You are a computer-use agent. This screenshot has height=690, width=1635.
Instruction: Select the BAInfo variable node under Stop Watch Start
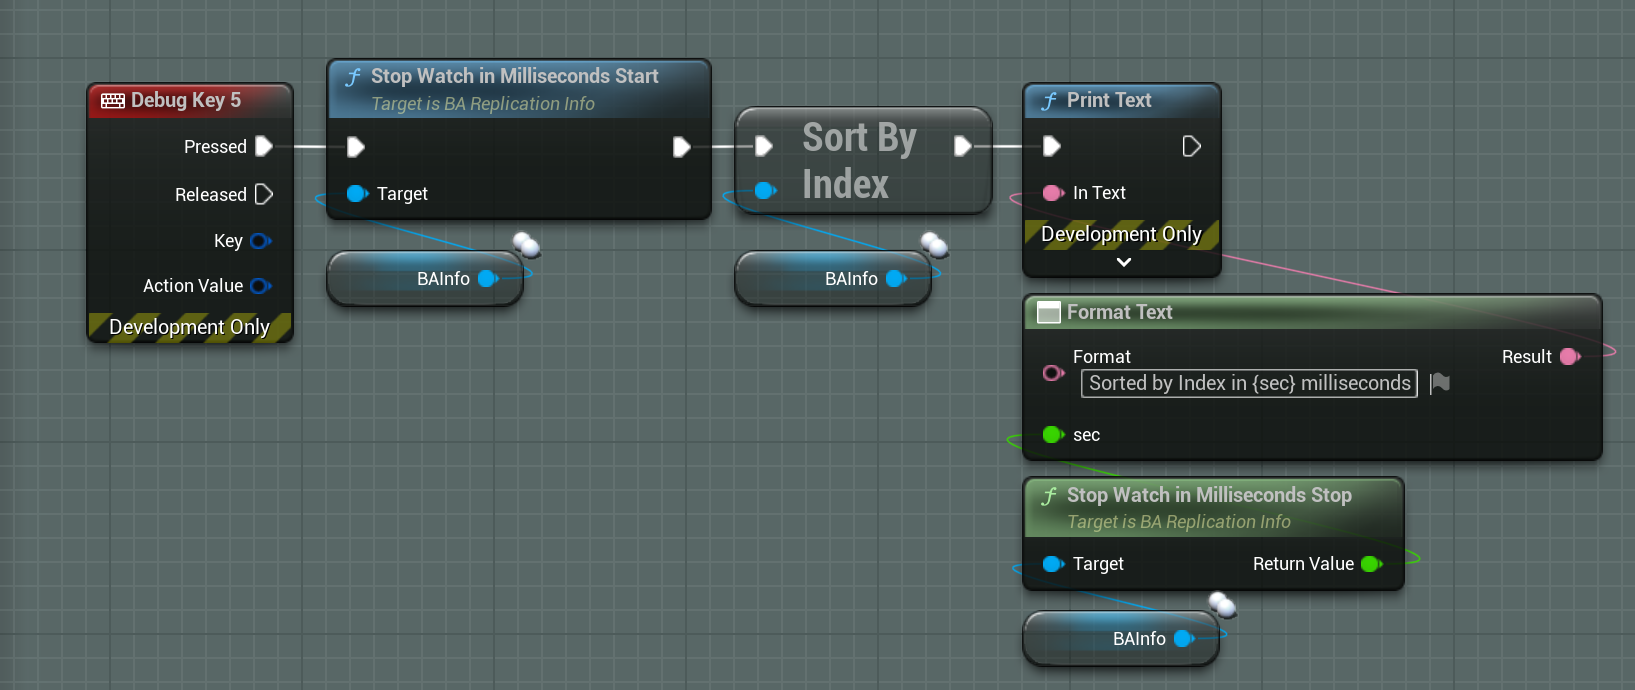pyautogui.click(x=425, y=279)
